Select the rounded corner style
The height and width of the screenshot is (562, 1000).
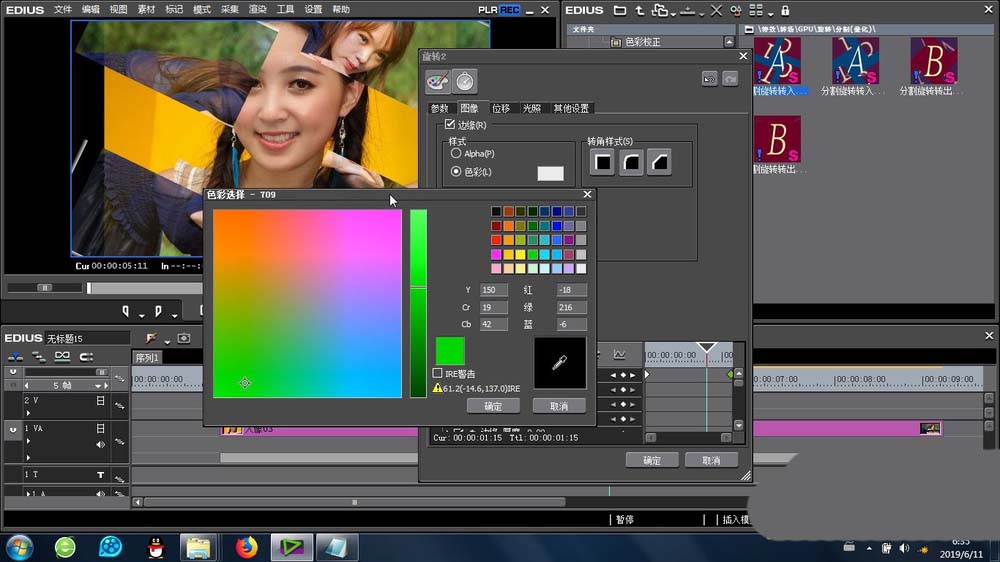631,162
